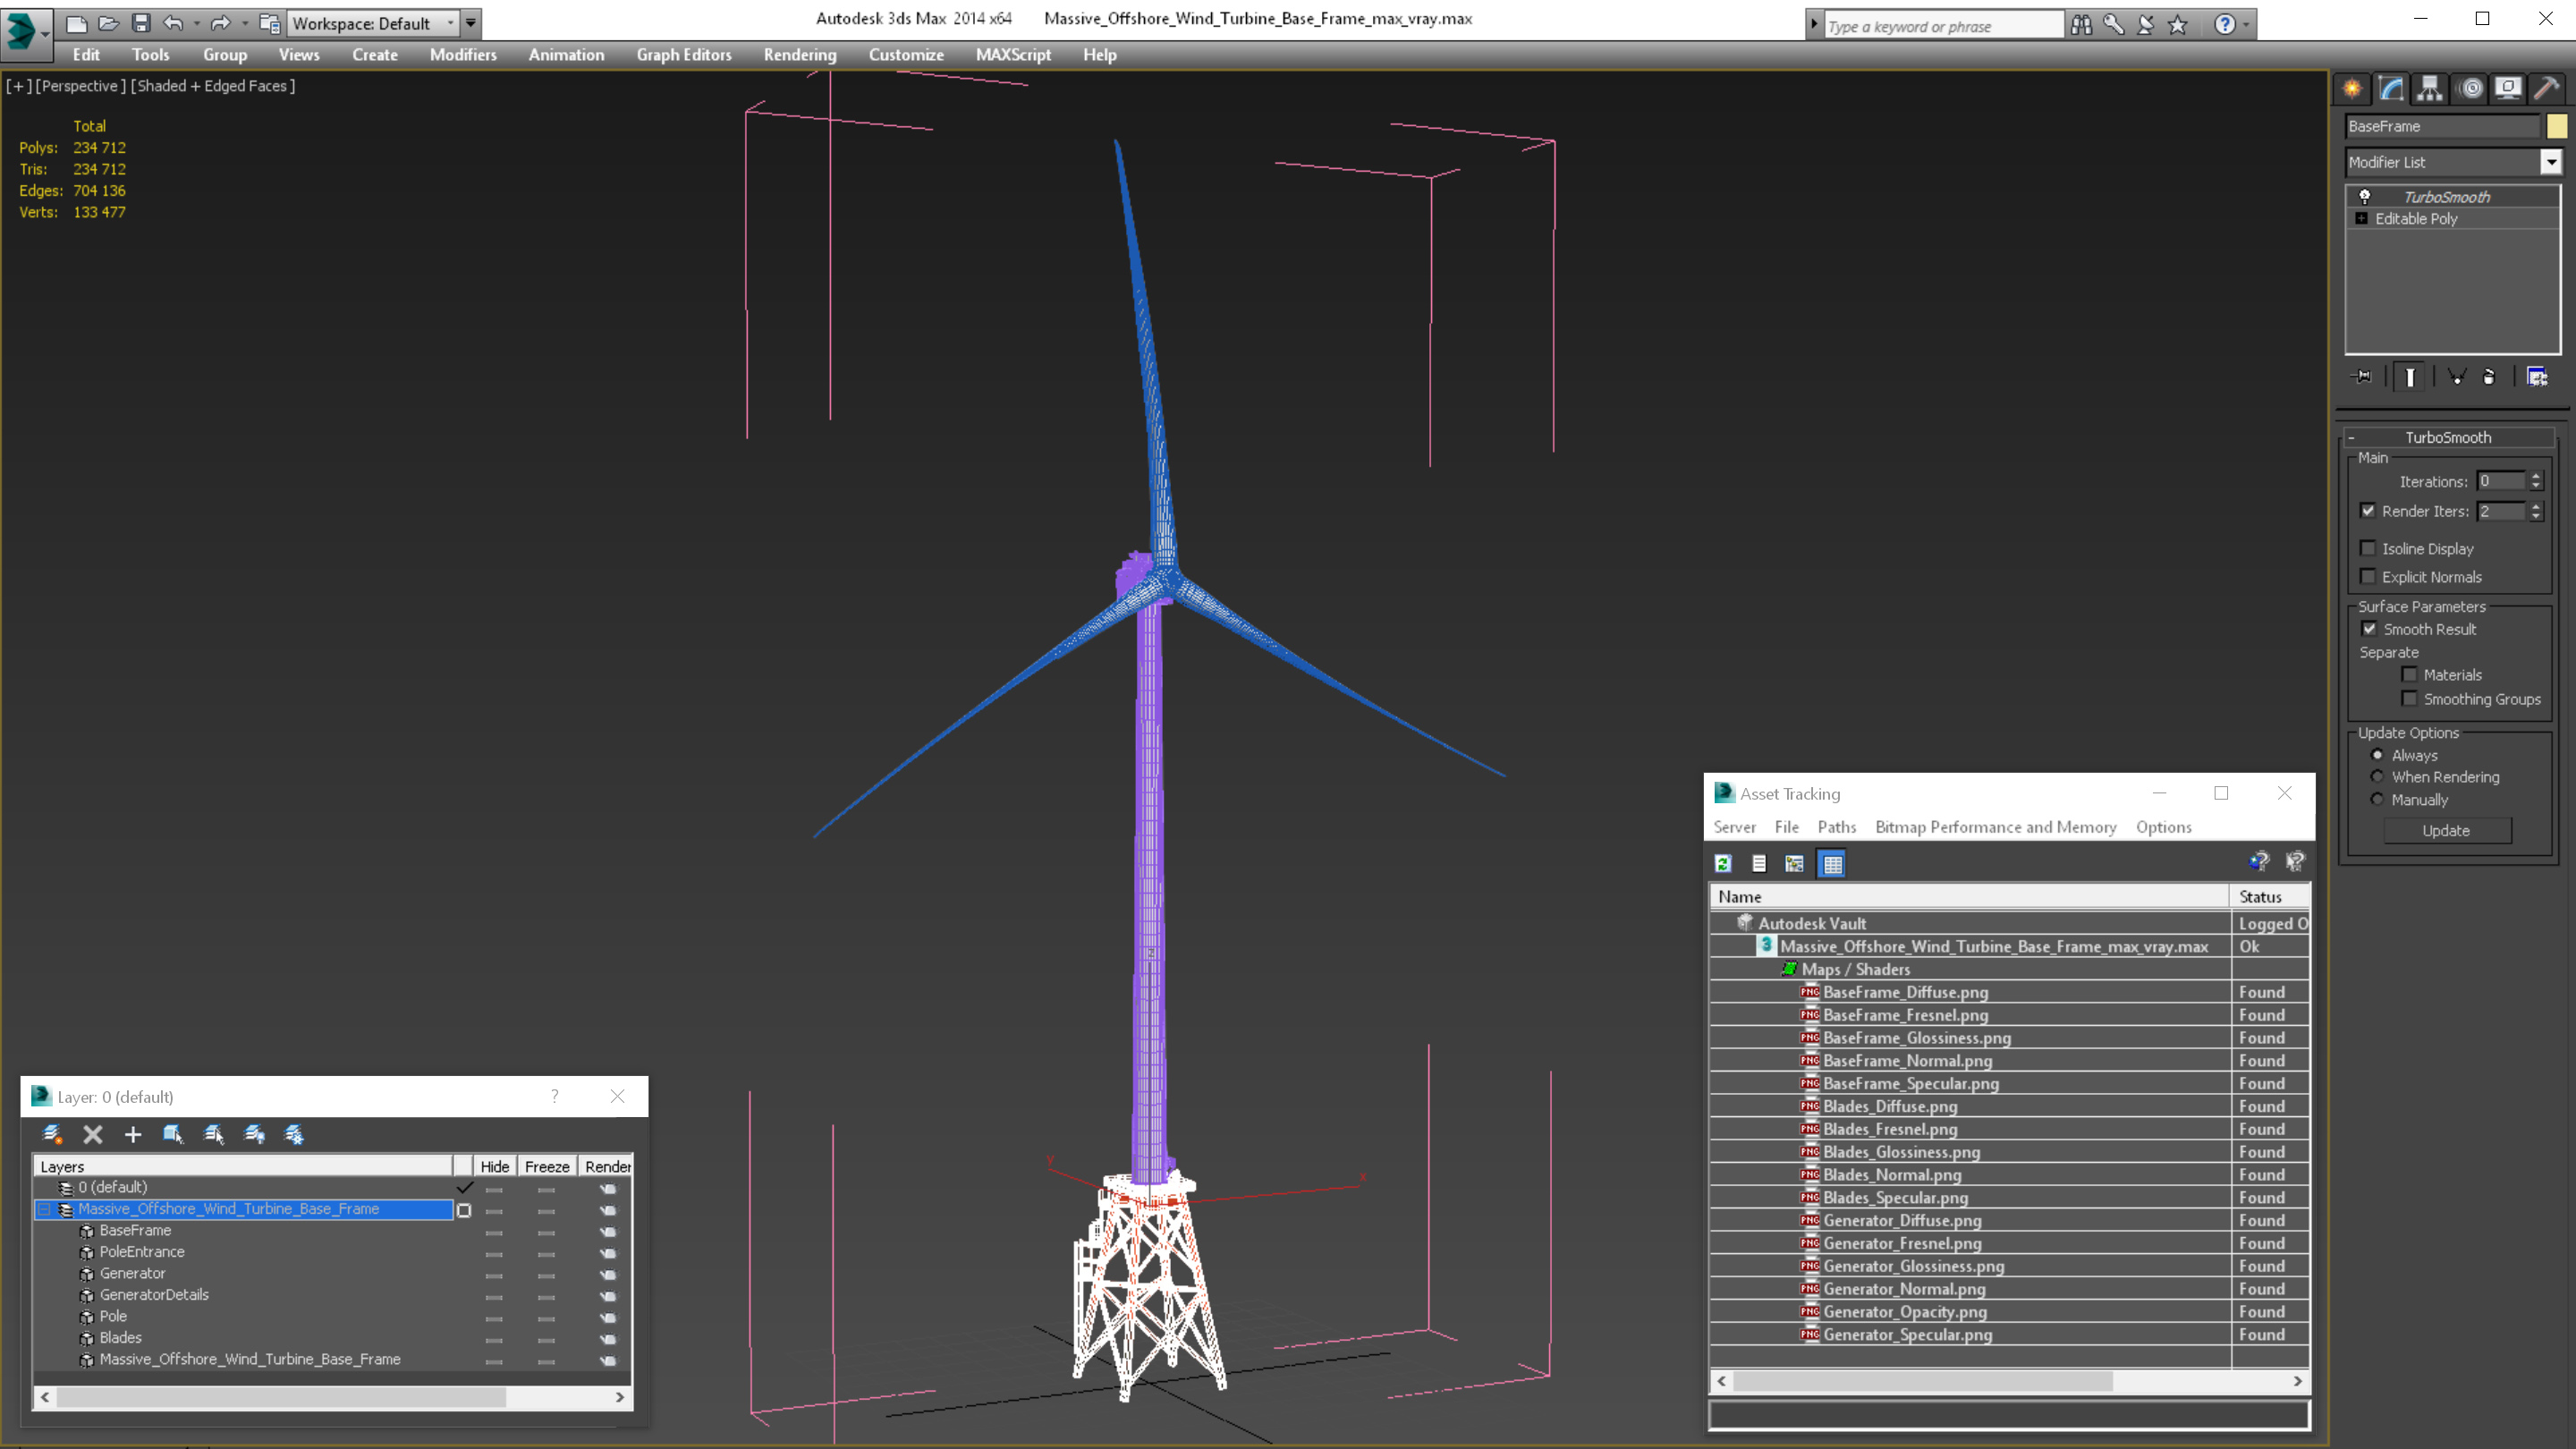This screenshot has width=2576, height=1449.
Task: Click Select Highlighted Objects and Layers icon
Action: (x=173, y=1134)
